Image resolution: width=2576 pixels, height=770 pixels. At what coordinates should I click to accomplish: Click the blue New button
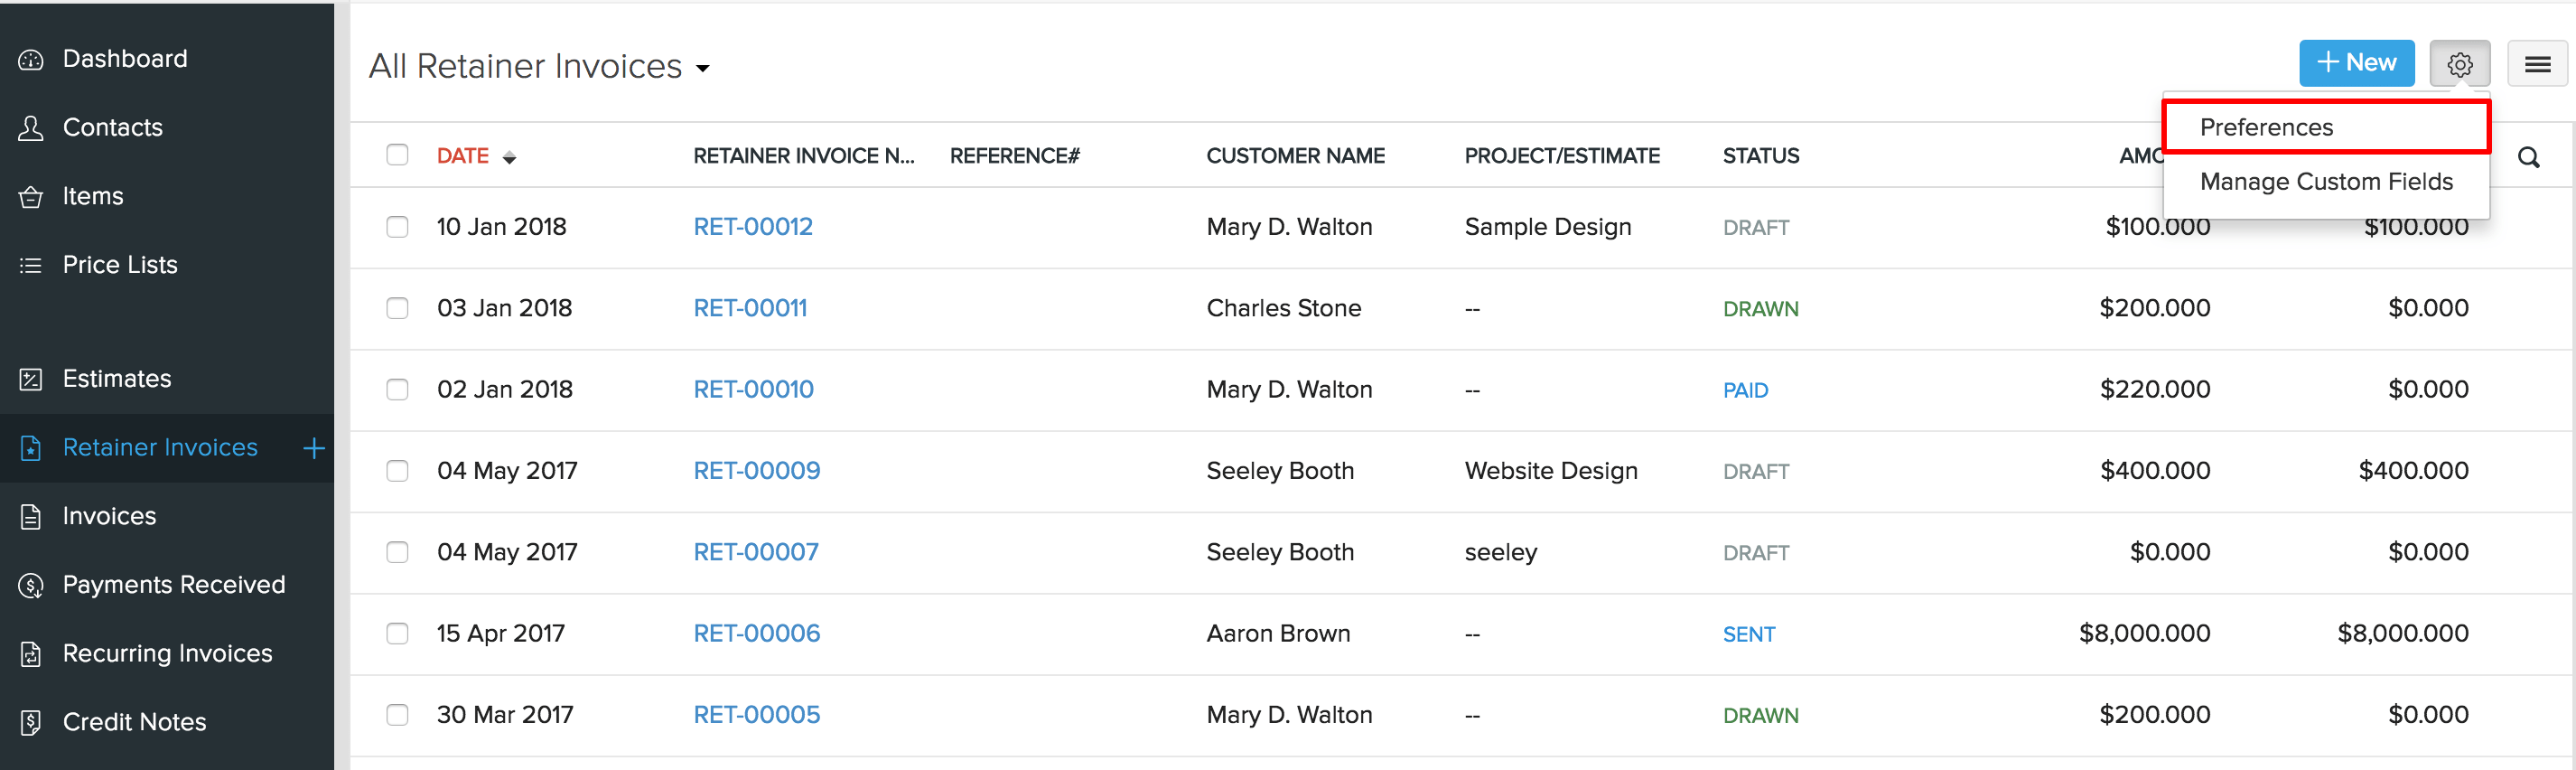coord(2356,63)
